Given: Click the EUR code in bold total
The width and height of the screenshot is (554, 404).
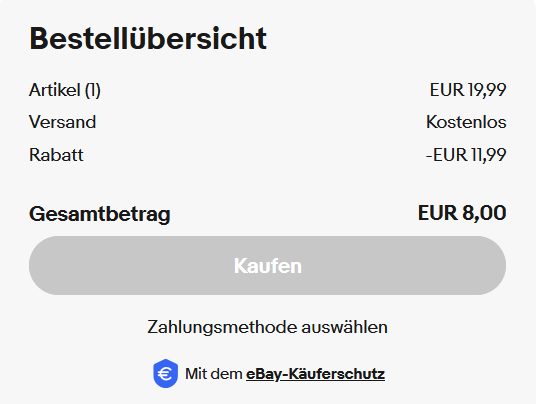Looking at the screenshot, I should 438,213.
